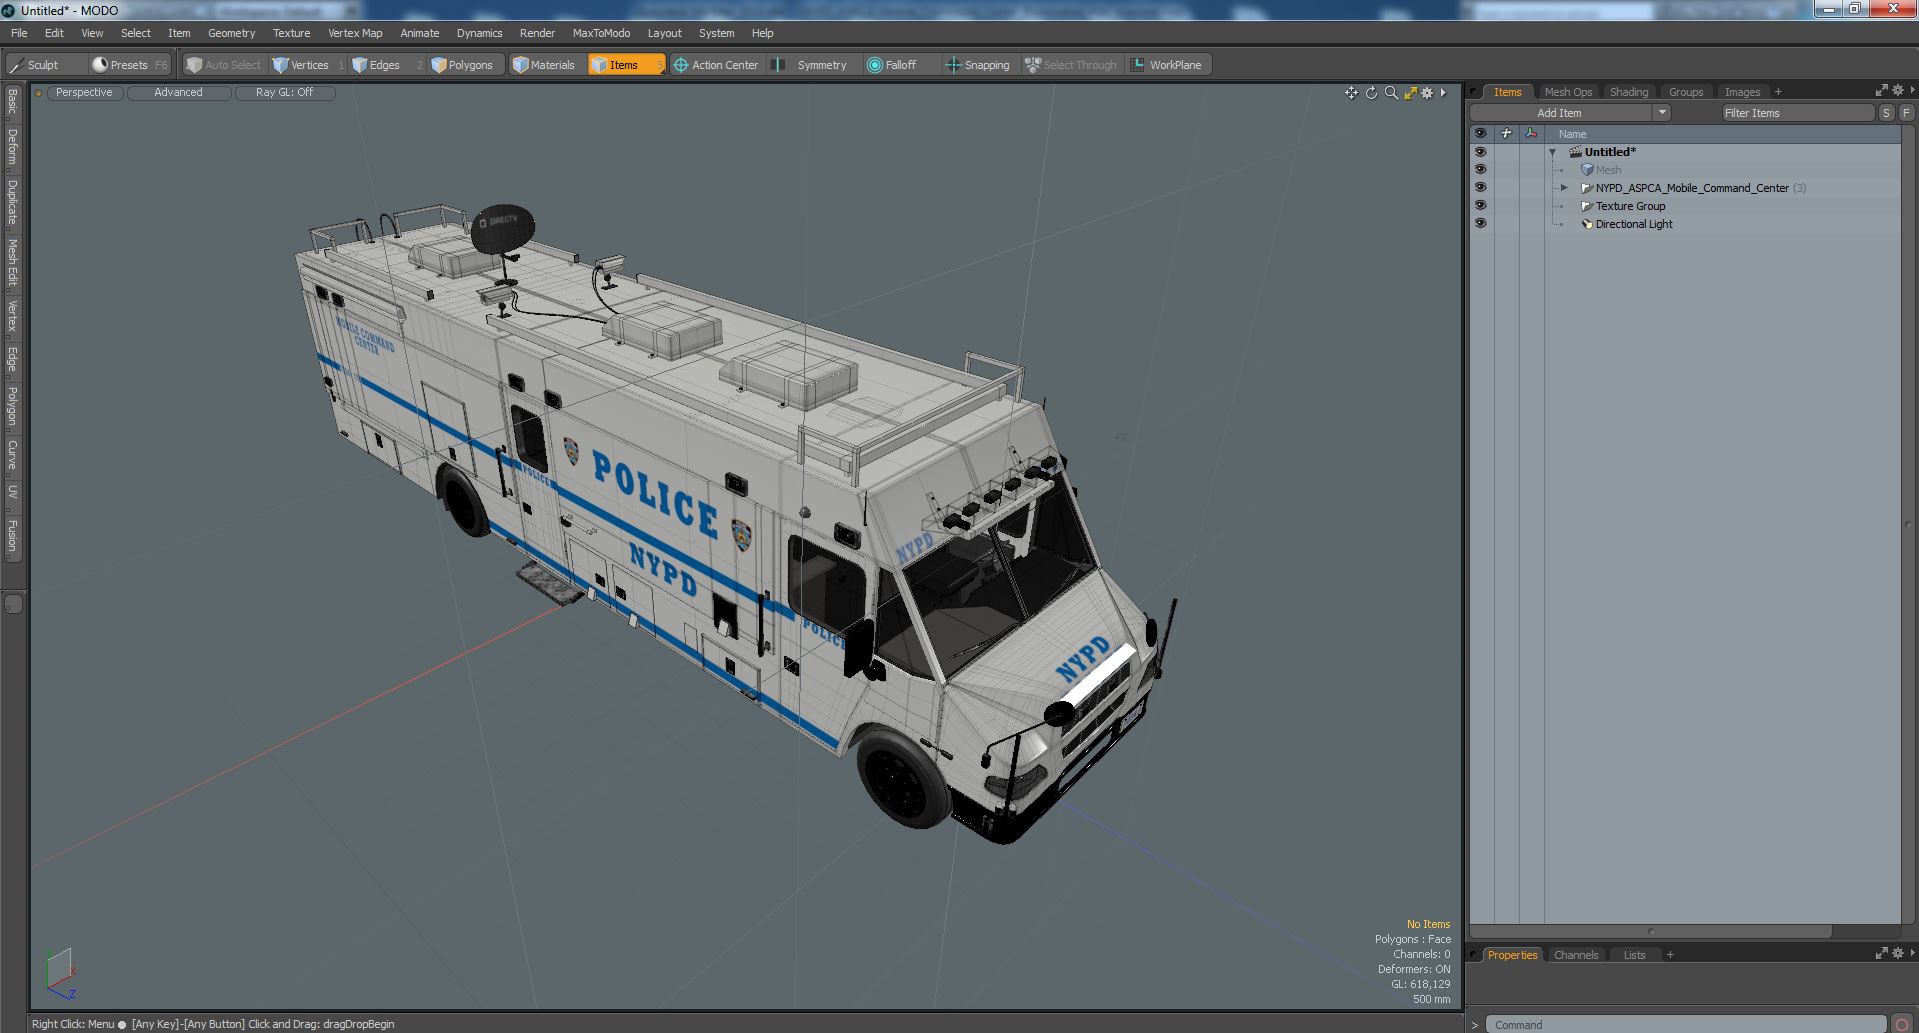Screen dimensions: 1919x1033
Task: Open the Add Item dropdown arrow
Action: click(1662, 113)
